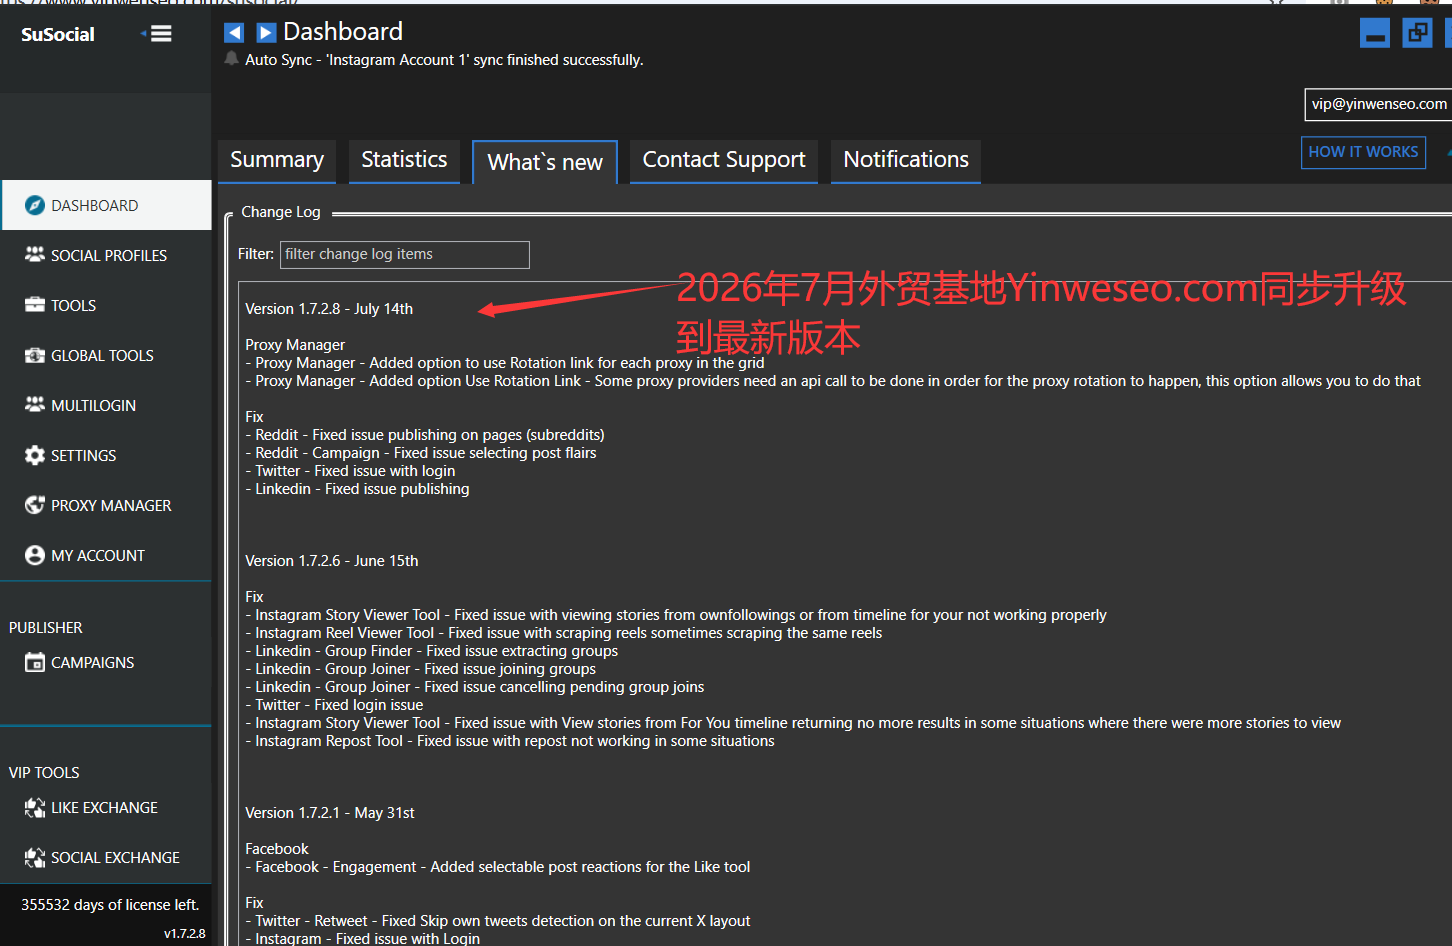Switch to the Summary tab
The height and width of the screenshot is (946, 1452).
click(277, 160)
